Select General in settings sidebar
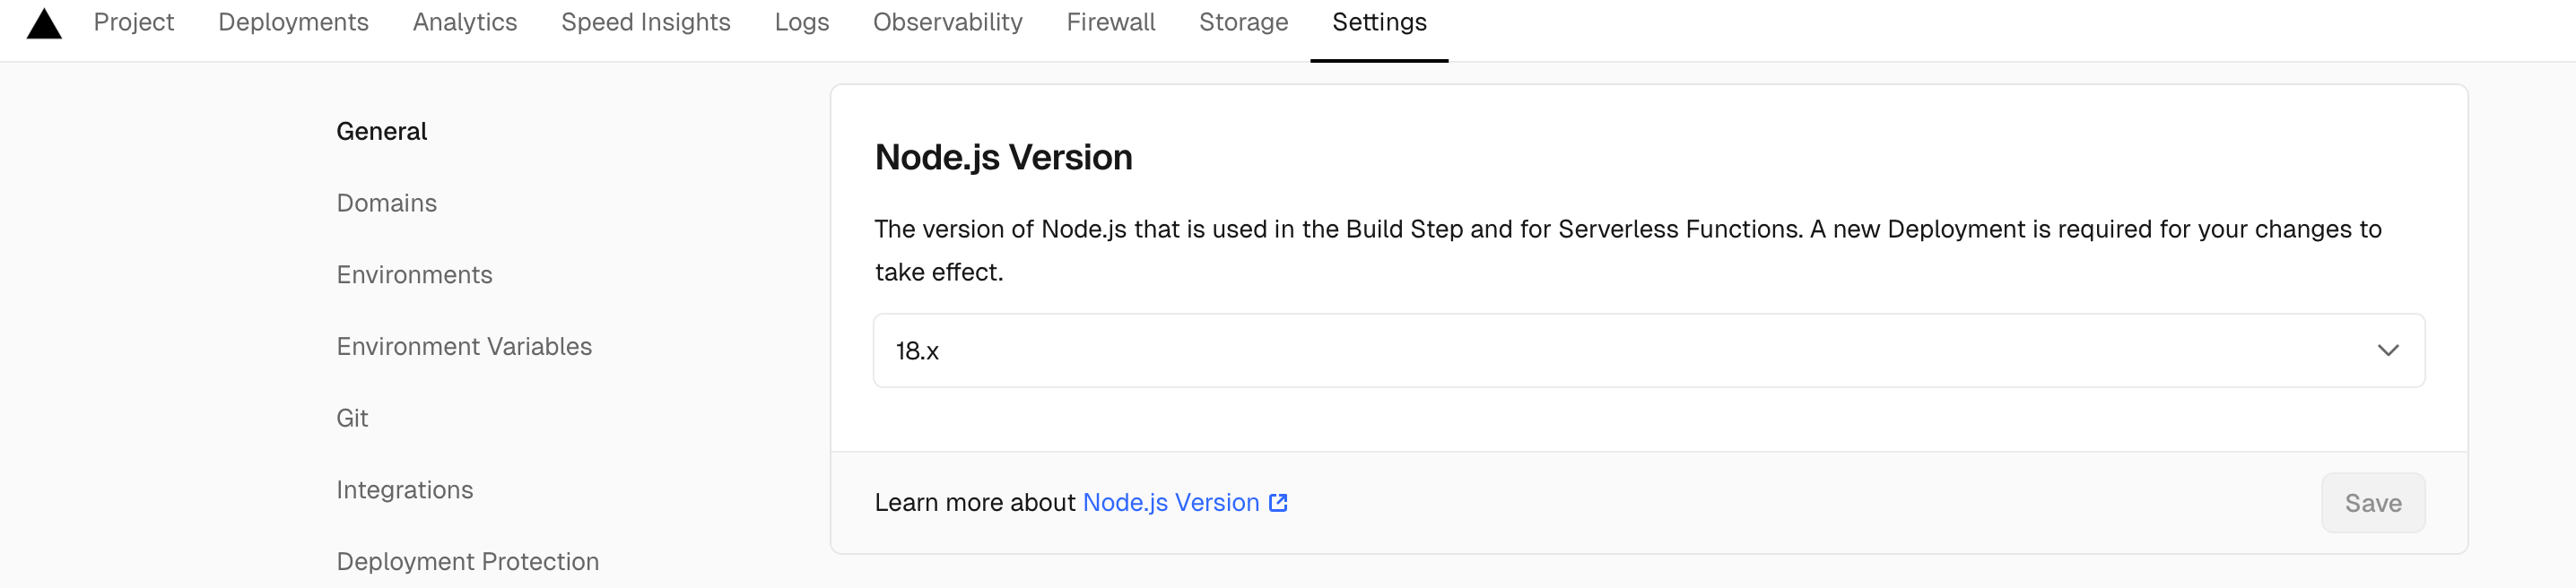The width and height of the screenshot is (2576, 588). (x=381, y=131)
